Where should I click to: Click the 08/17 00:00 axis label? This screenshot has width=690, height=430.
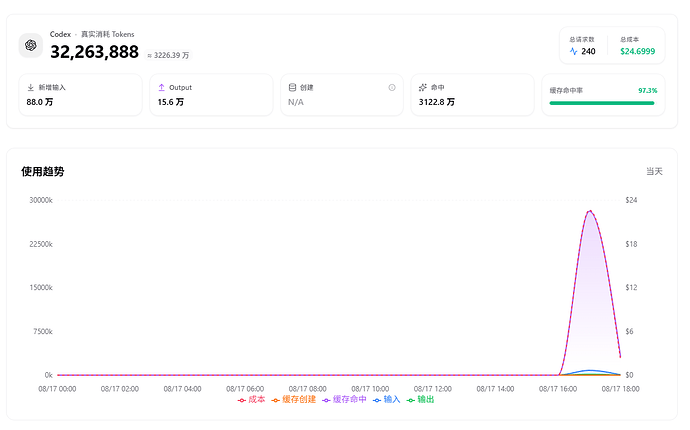pos(57,389)
